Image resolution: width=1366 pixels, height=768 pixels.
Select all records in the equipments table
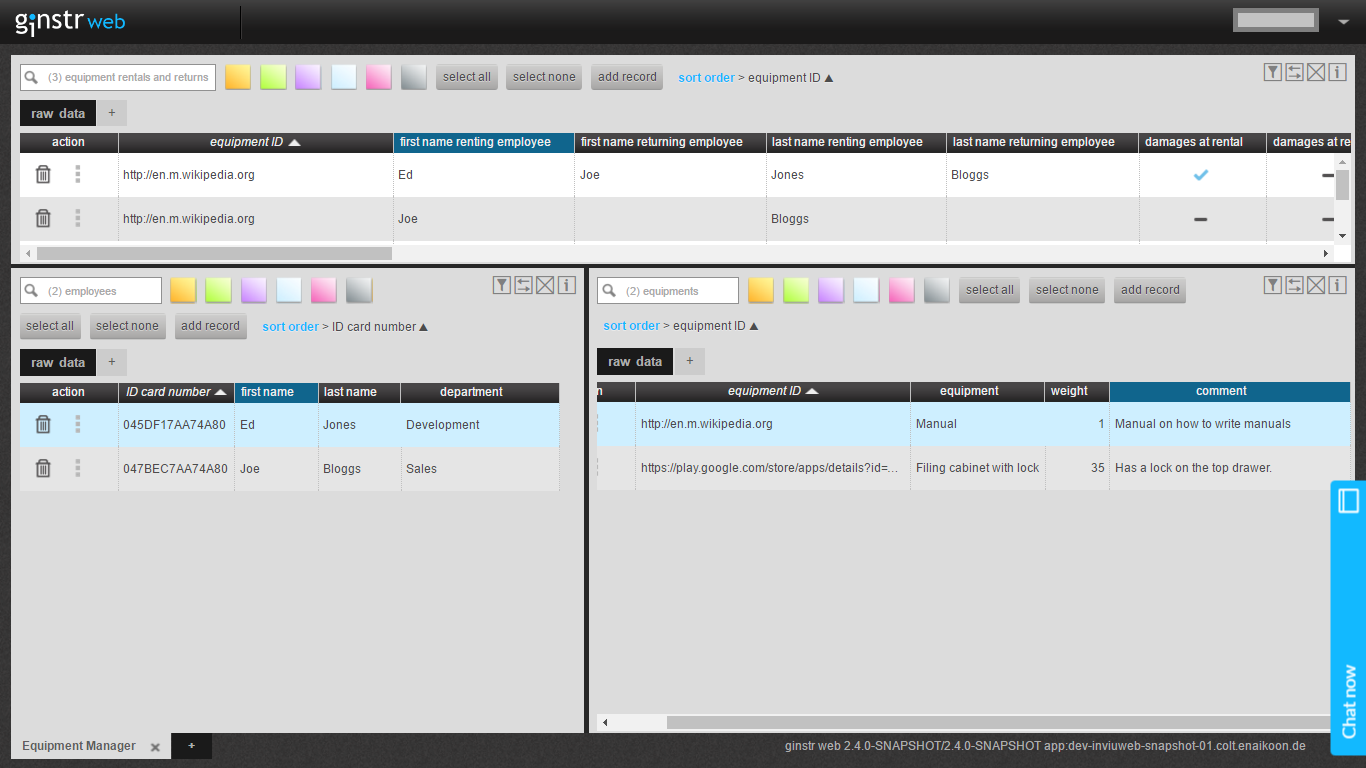(x=989, y=290)
